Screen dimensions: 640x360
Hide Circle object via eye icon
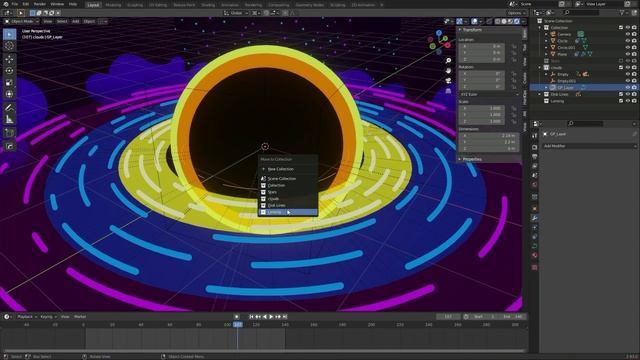(x=628, y=41)
